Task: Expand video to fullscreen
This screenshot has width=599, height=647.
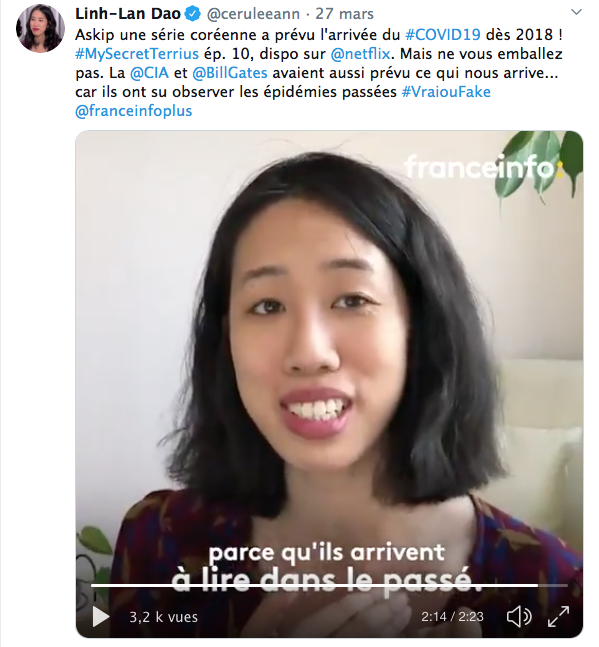Action: click(x=558, y=616)
